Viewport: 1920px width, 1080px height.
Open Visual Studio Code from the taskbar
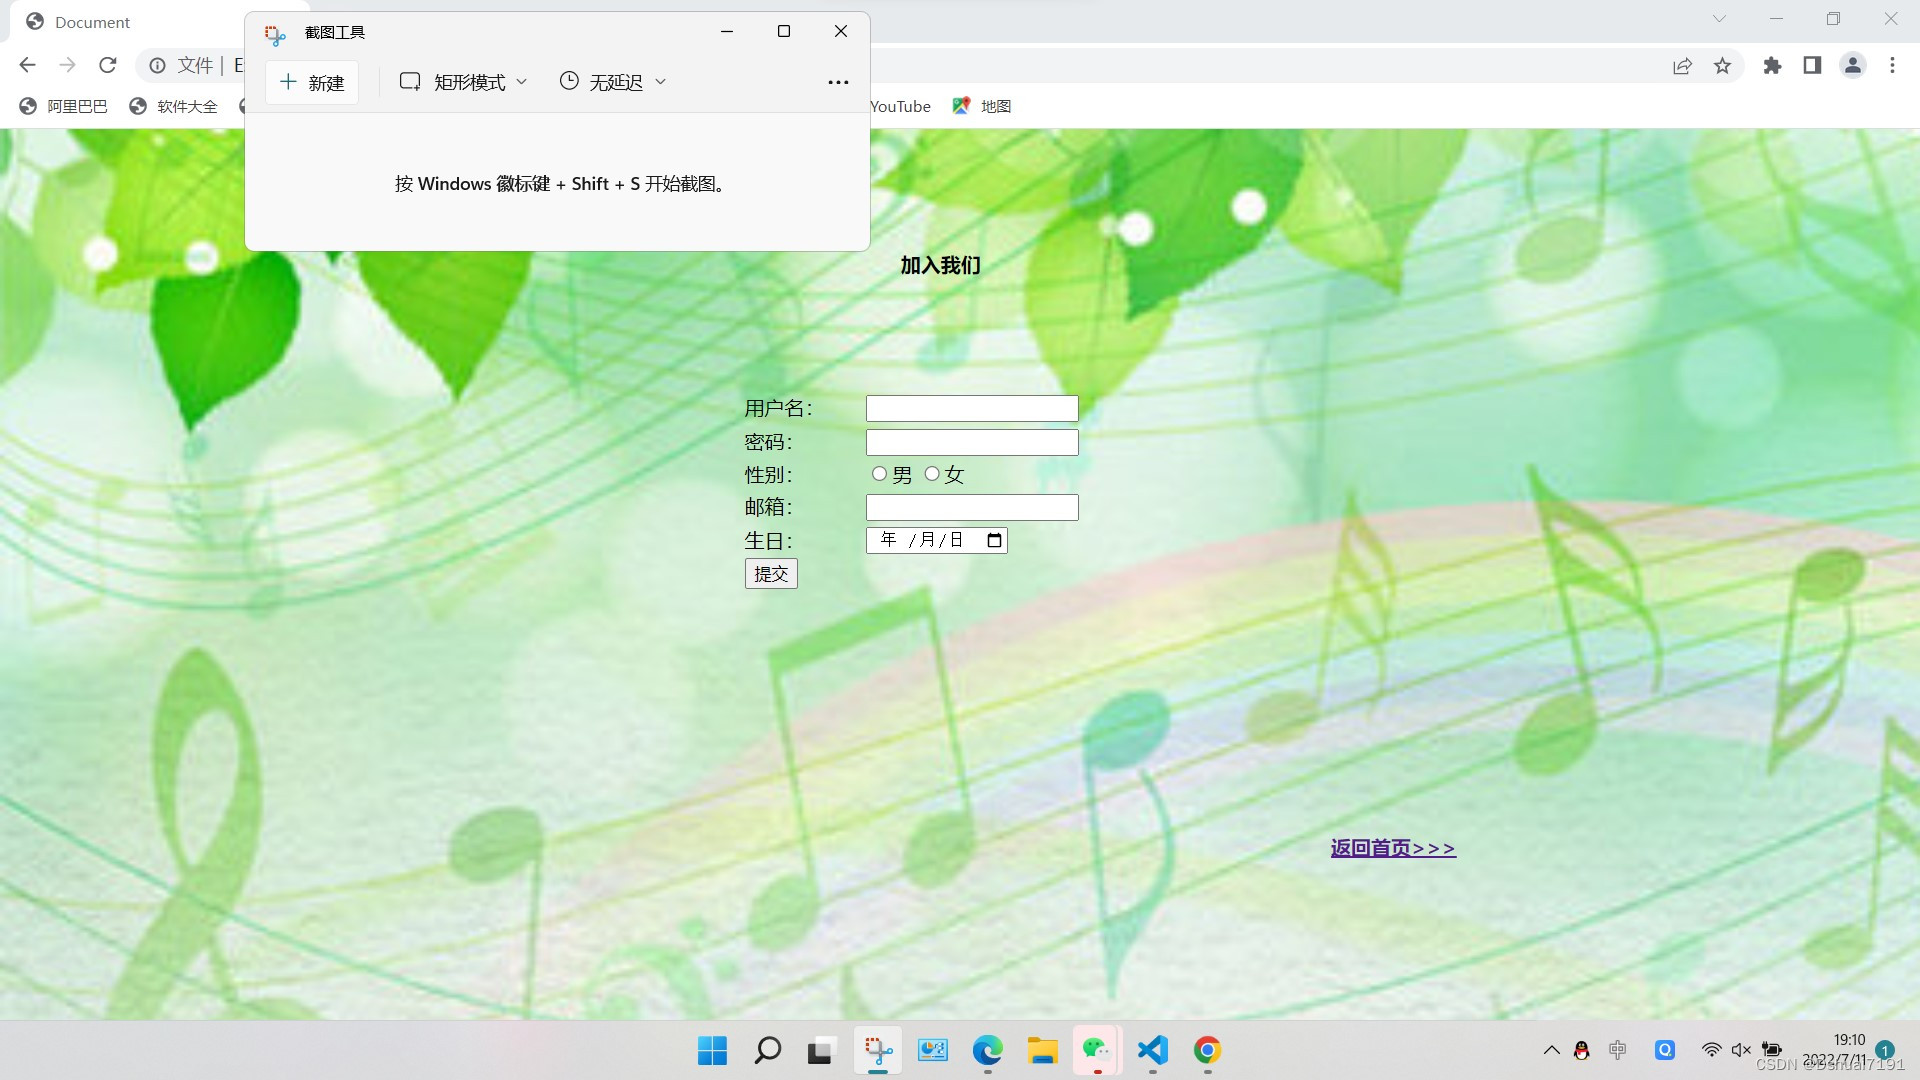tap(1152, 1050)
